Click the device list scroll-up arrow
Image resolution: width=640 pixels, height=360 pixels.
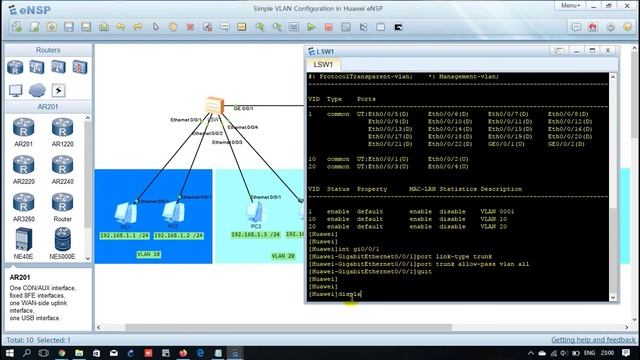[x=88, y=118]
